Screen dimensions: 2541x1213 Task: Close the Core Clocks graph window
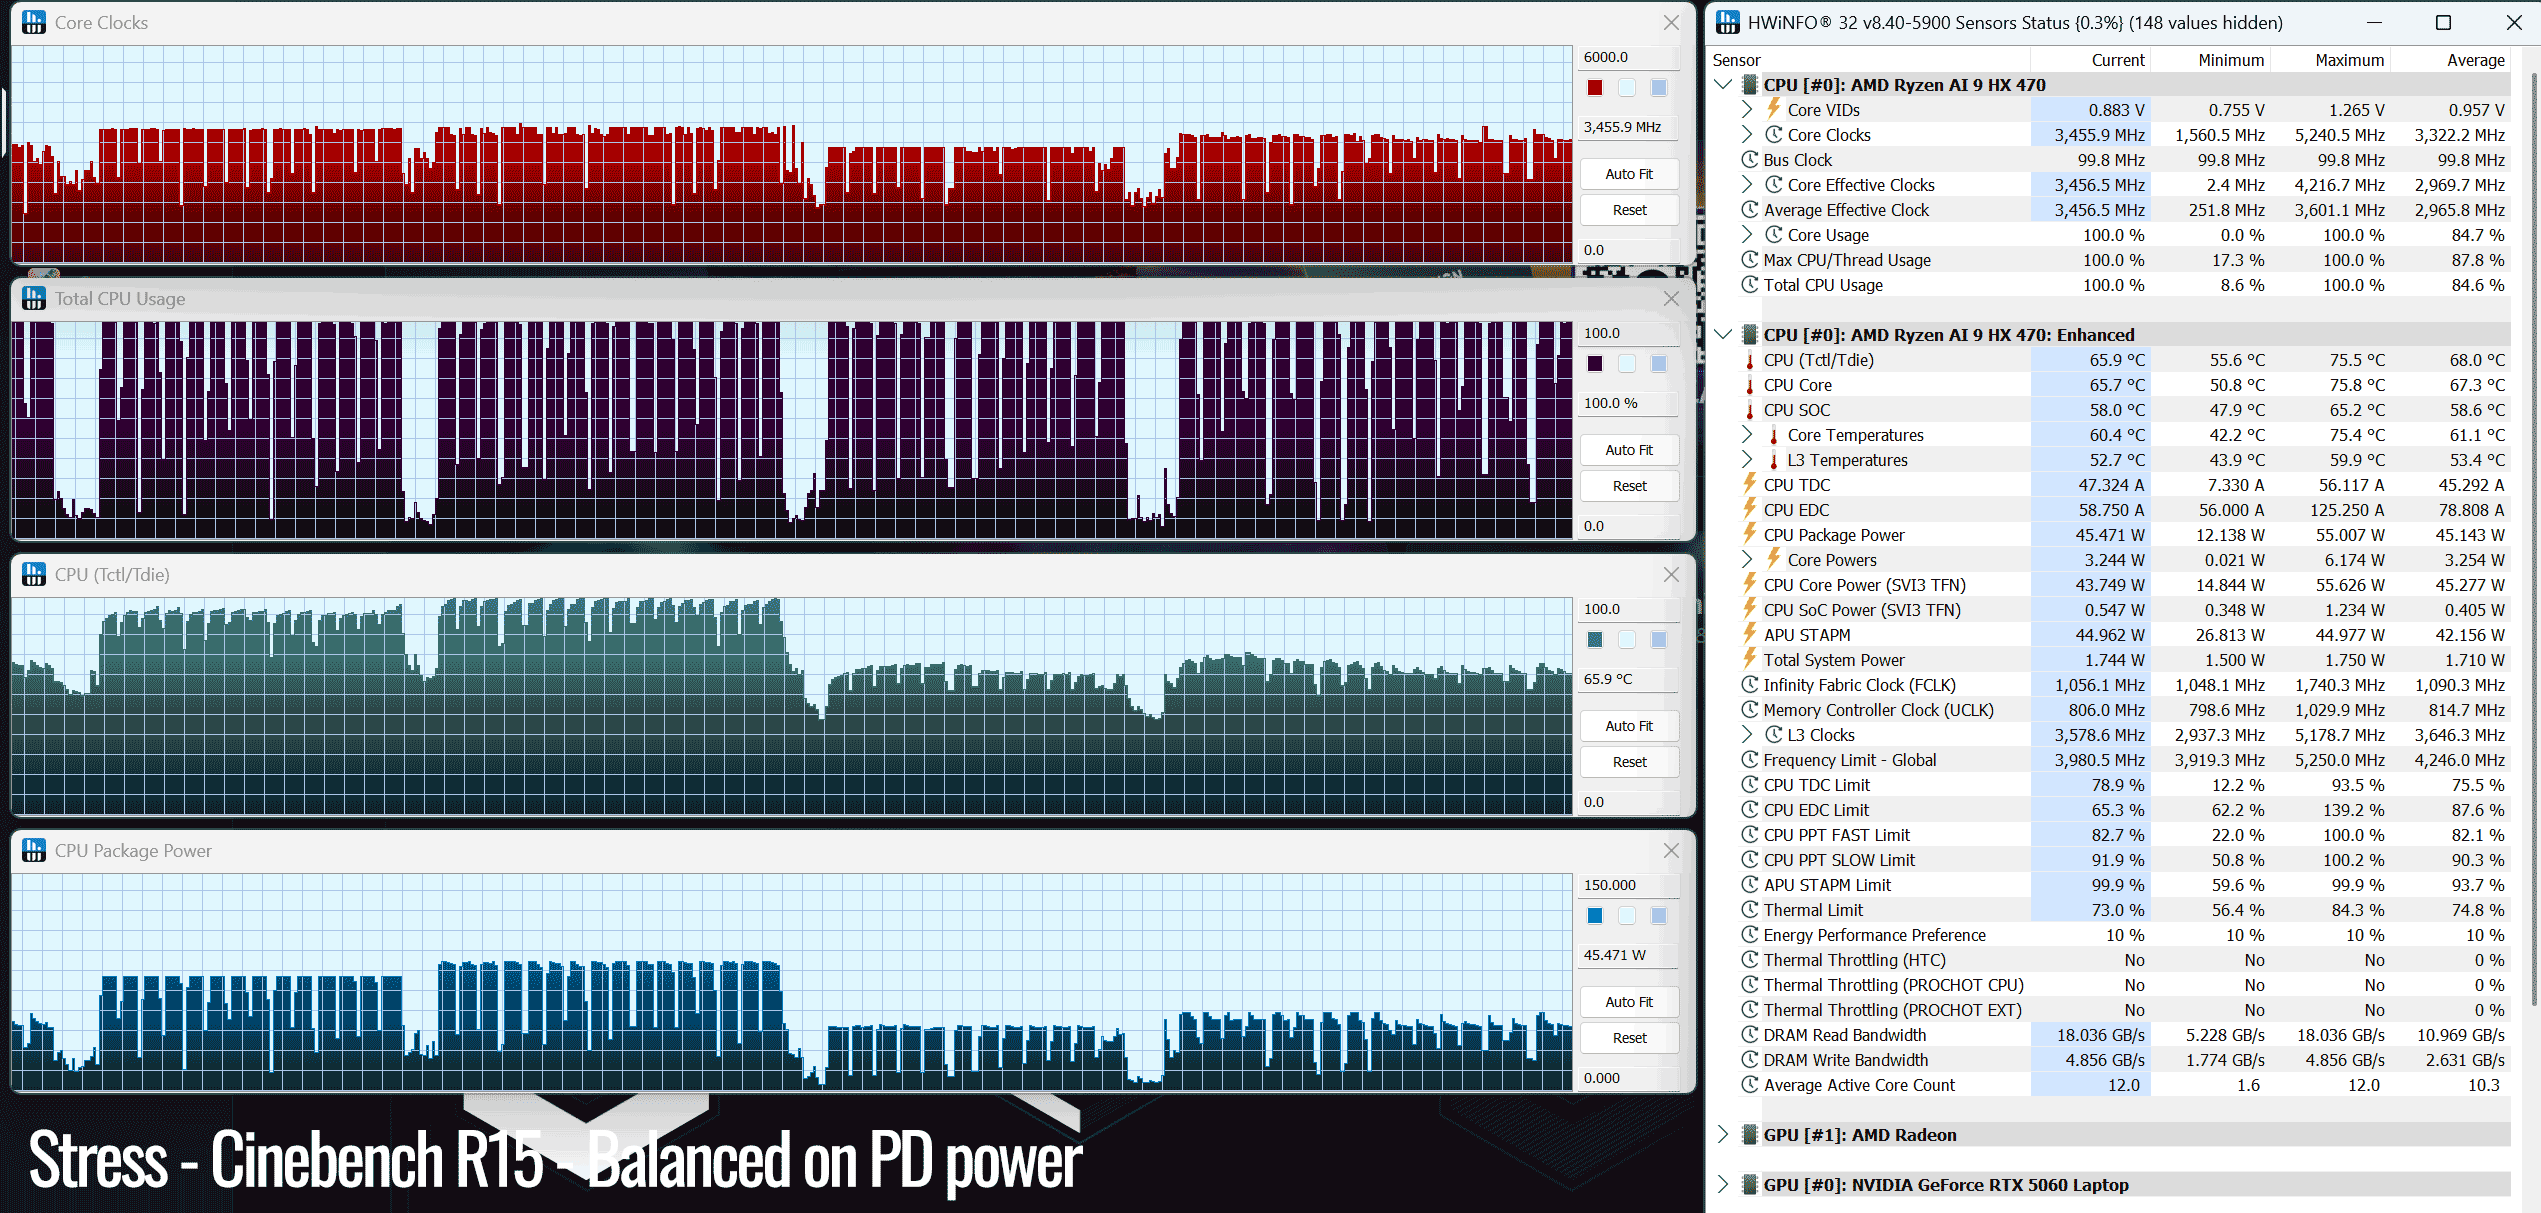1671,22
